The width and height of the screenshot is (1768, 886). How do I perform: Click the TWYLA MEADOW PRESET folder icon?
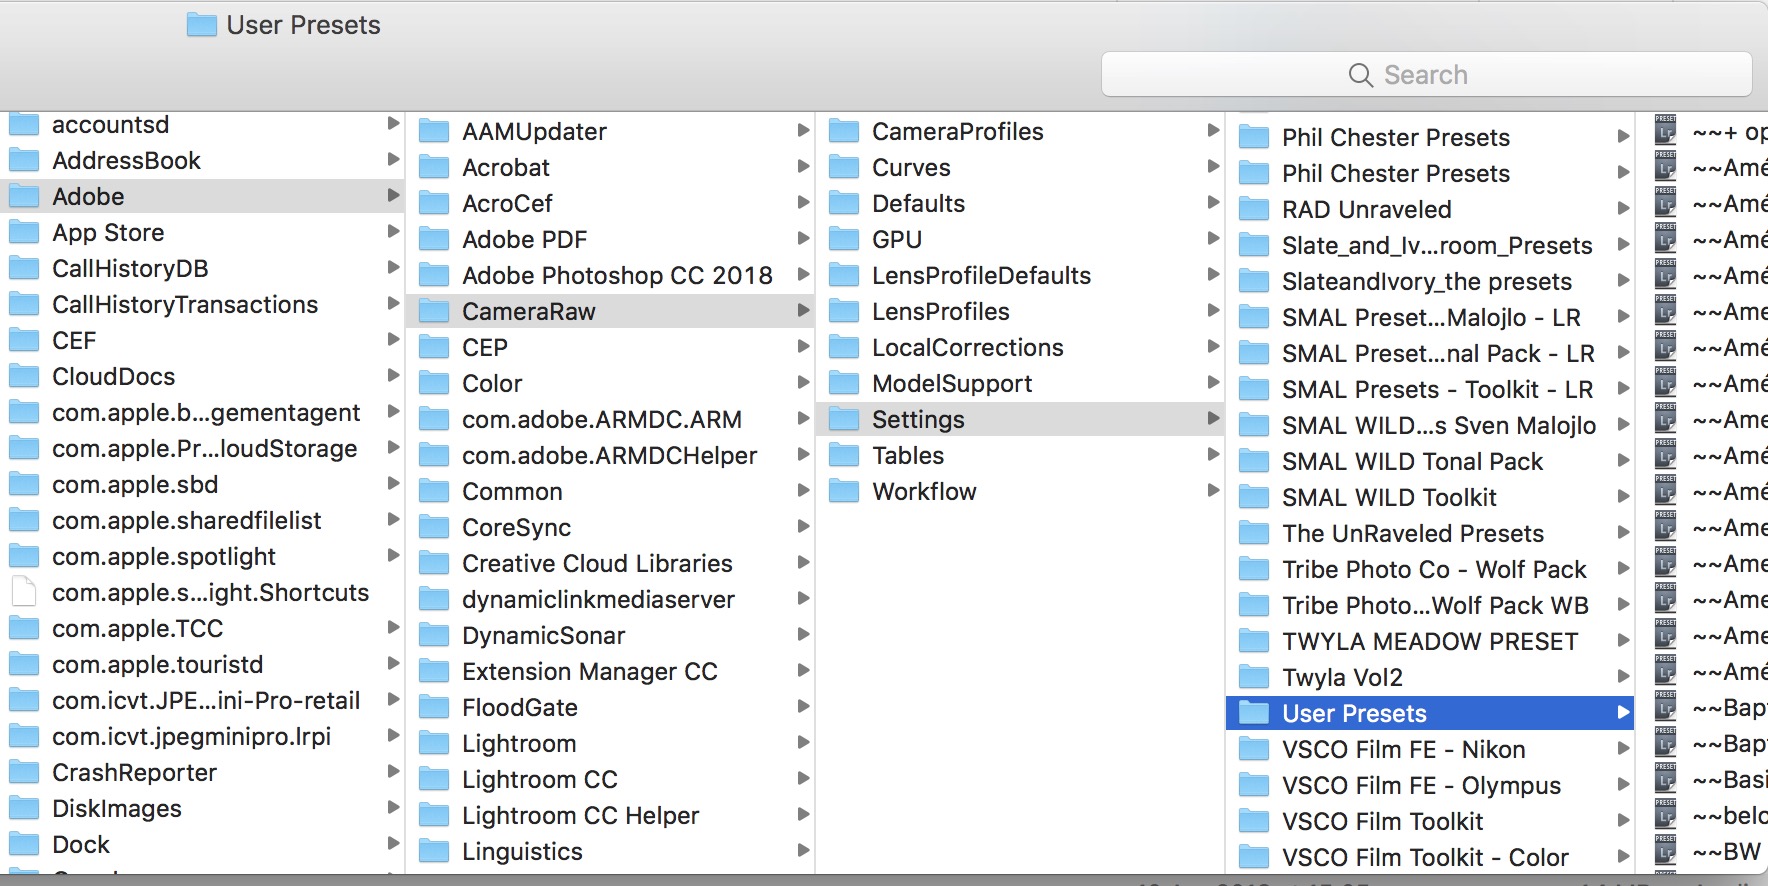(x=1254, y=641)
